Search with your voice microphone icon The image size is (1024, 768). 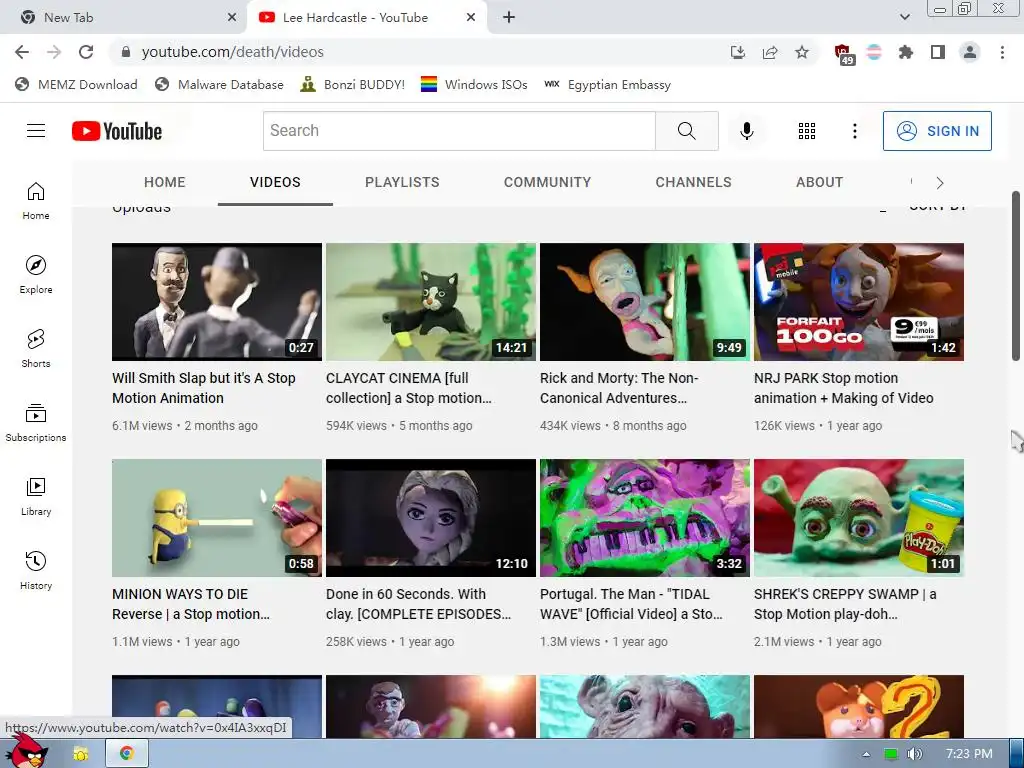746,131
